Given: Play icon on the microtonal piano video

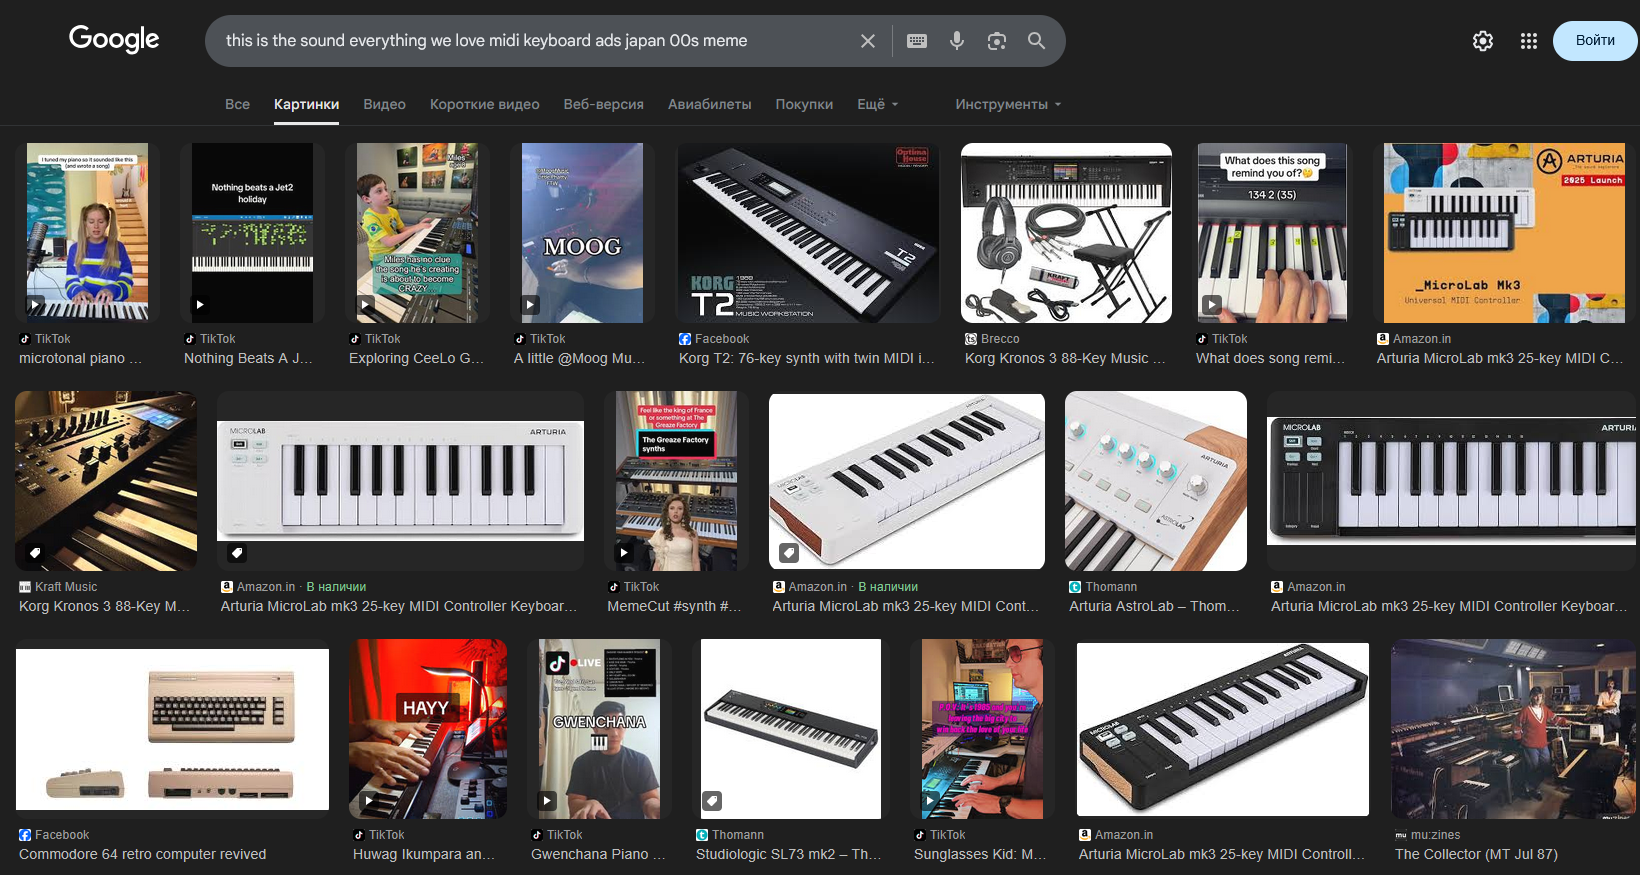Looking at the screenshot, I should click(x=35, y=305).
